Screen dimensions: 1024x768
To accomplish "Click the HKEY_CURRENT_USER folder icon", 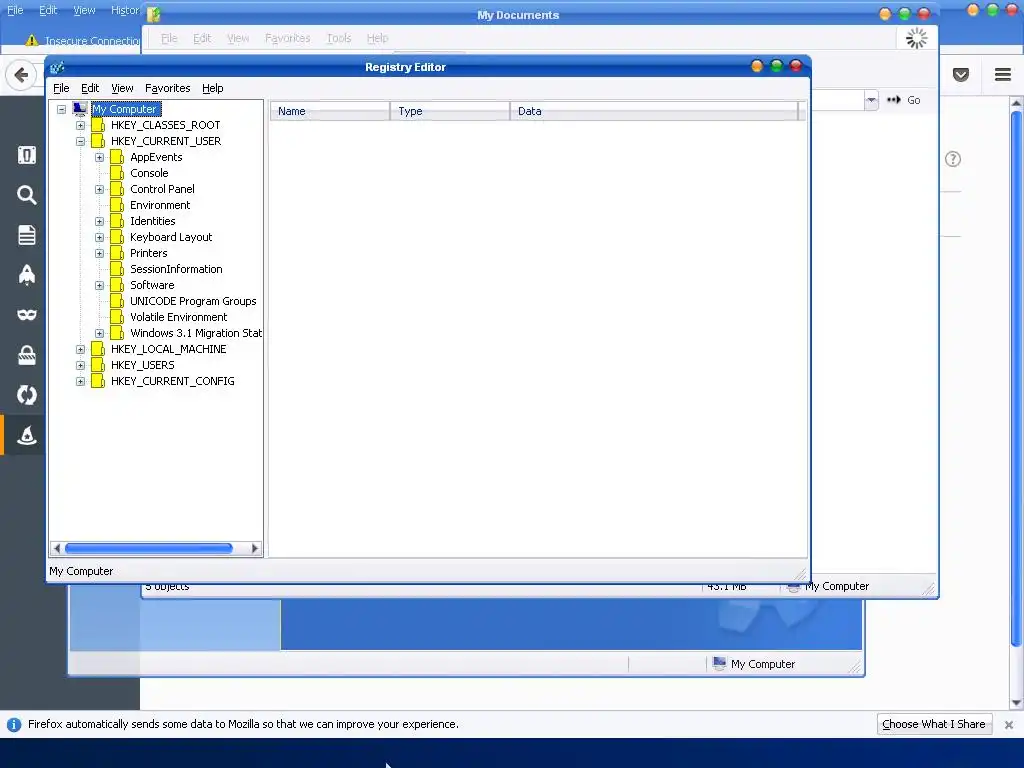I will [98, 141].
